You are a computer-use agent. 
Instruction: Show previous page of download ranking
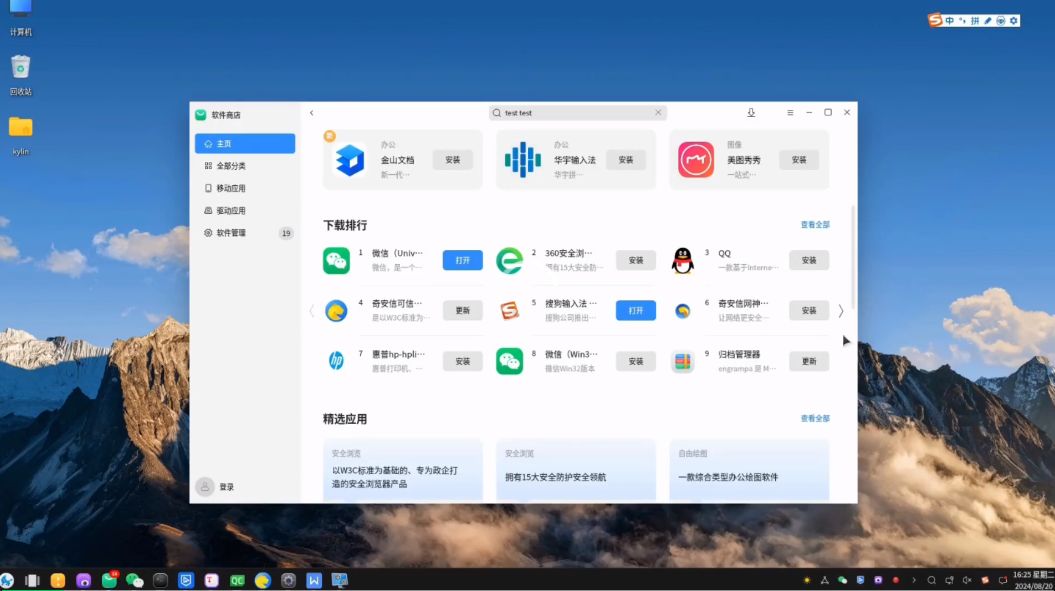point(311,311)
